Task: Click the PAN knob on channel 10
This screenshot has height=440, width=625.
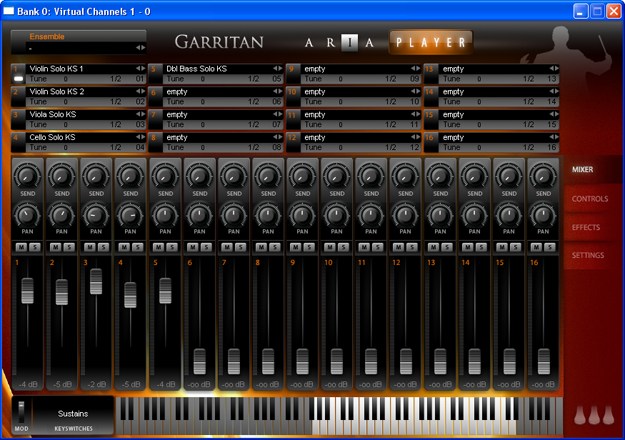Action: pos(336,215)
